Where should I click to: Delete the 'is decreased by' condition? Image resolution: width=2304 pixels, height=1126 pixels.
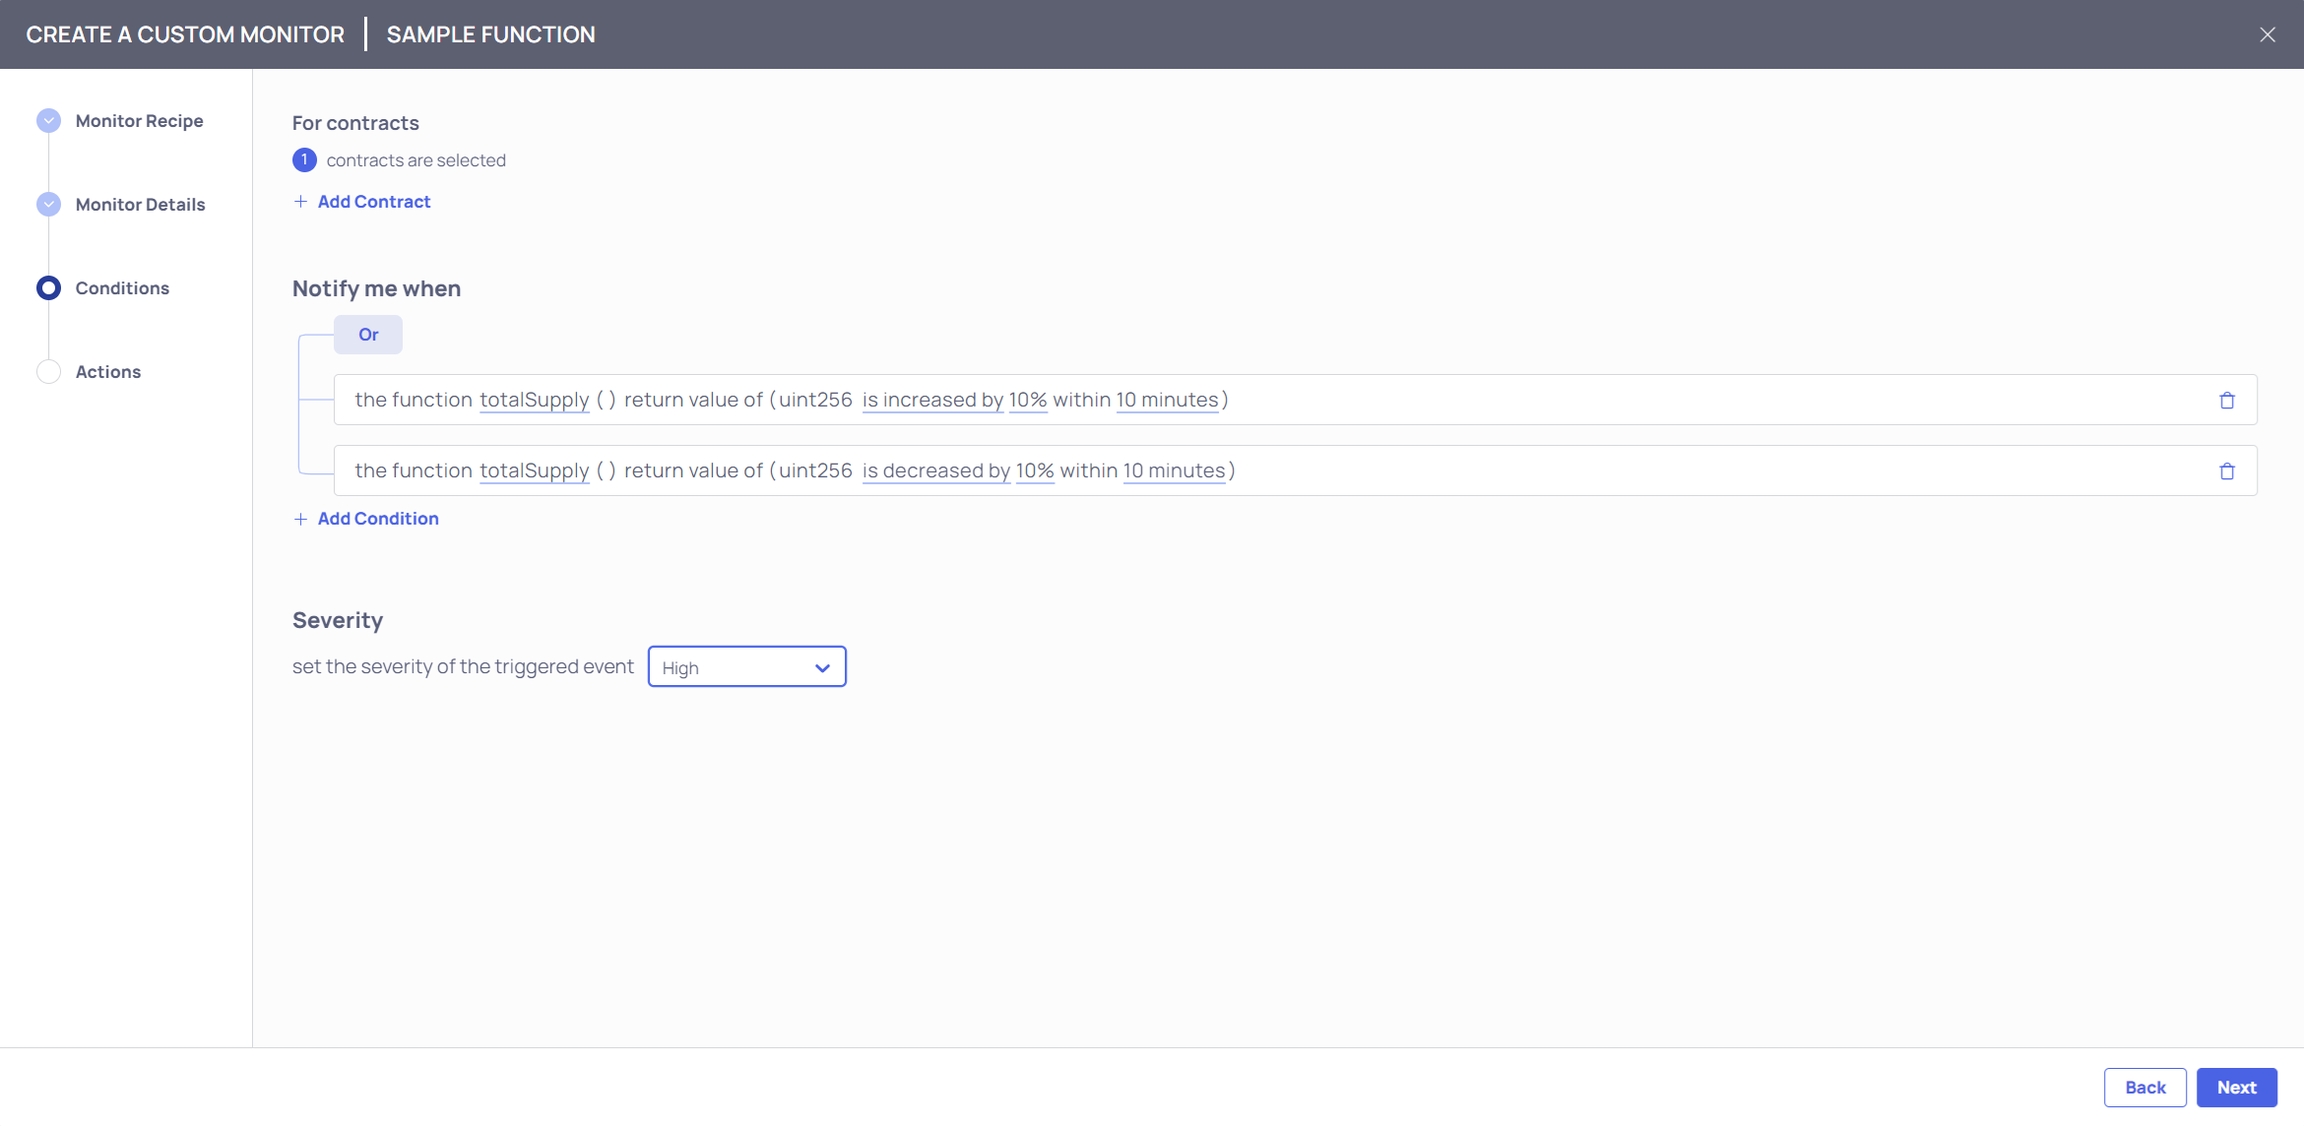coord(2226,471)
